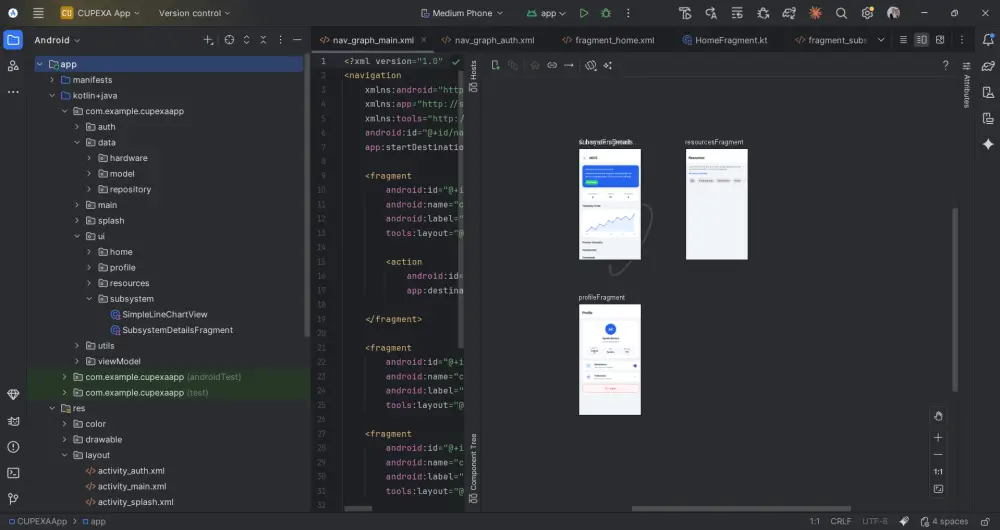This screenshot has width=1000, height=530.
Task: Toggle the Hosts panel tab
Action: [473, 76]
